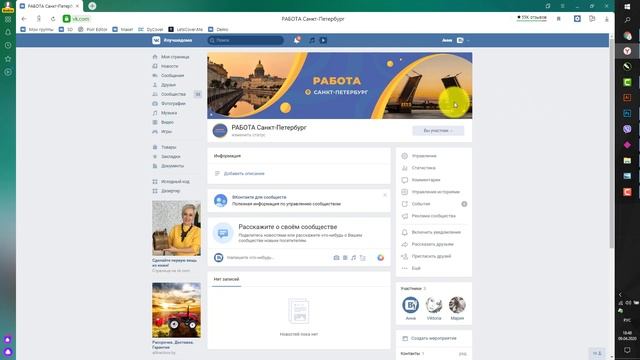Open member Мария avatar
640x360 pixels.
[x=457, y=305]
